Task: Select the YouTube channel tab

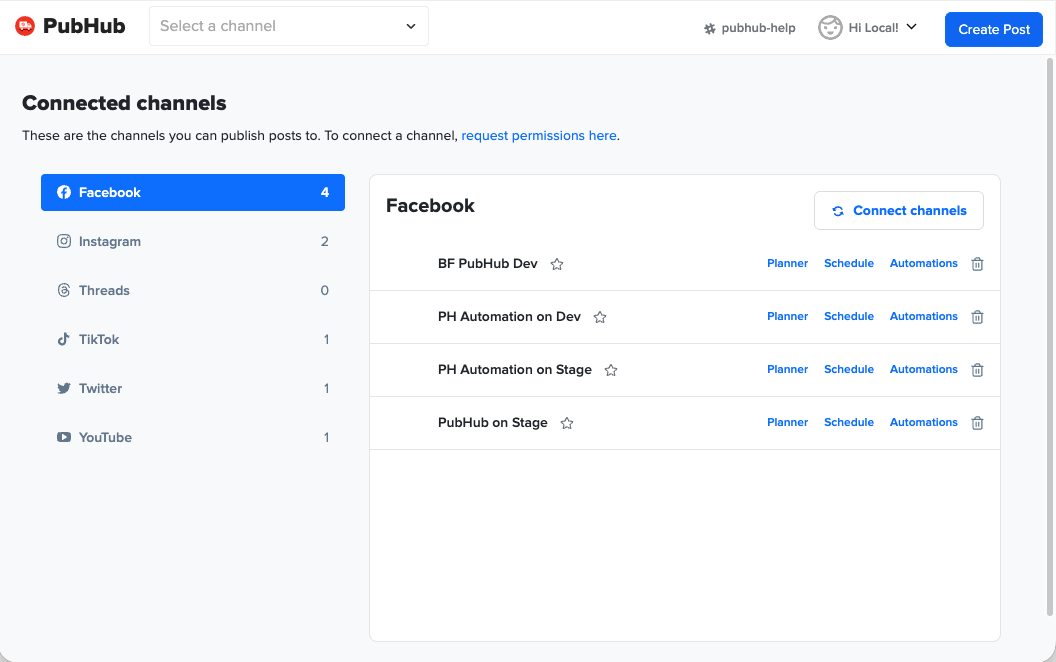Action: [193, 438]
